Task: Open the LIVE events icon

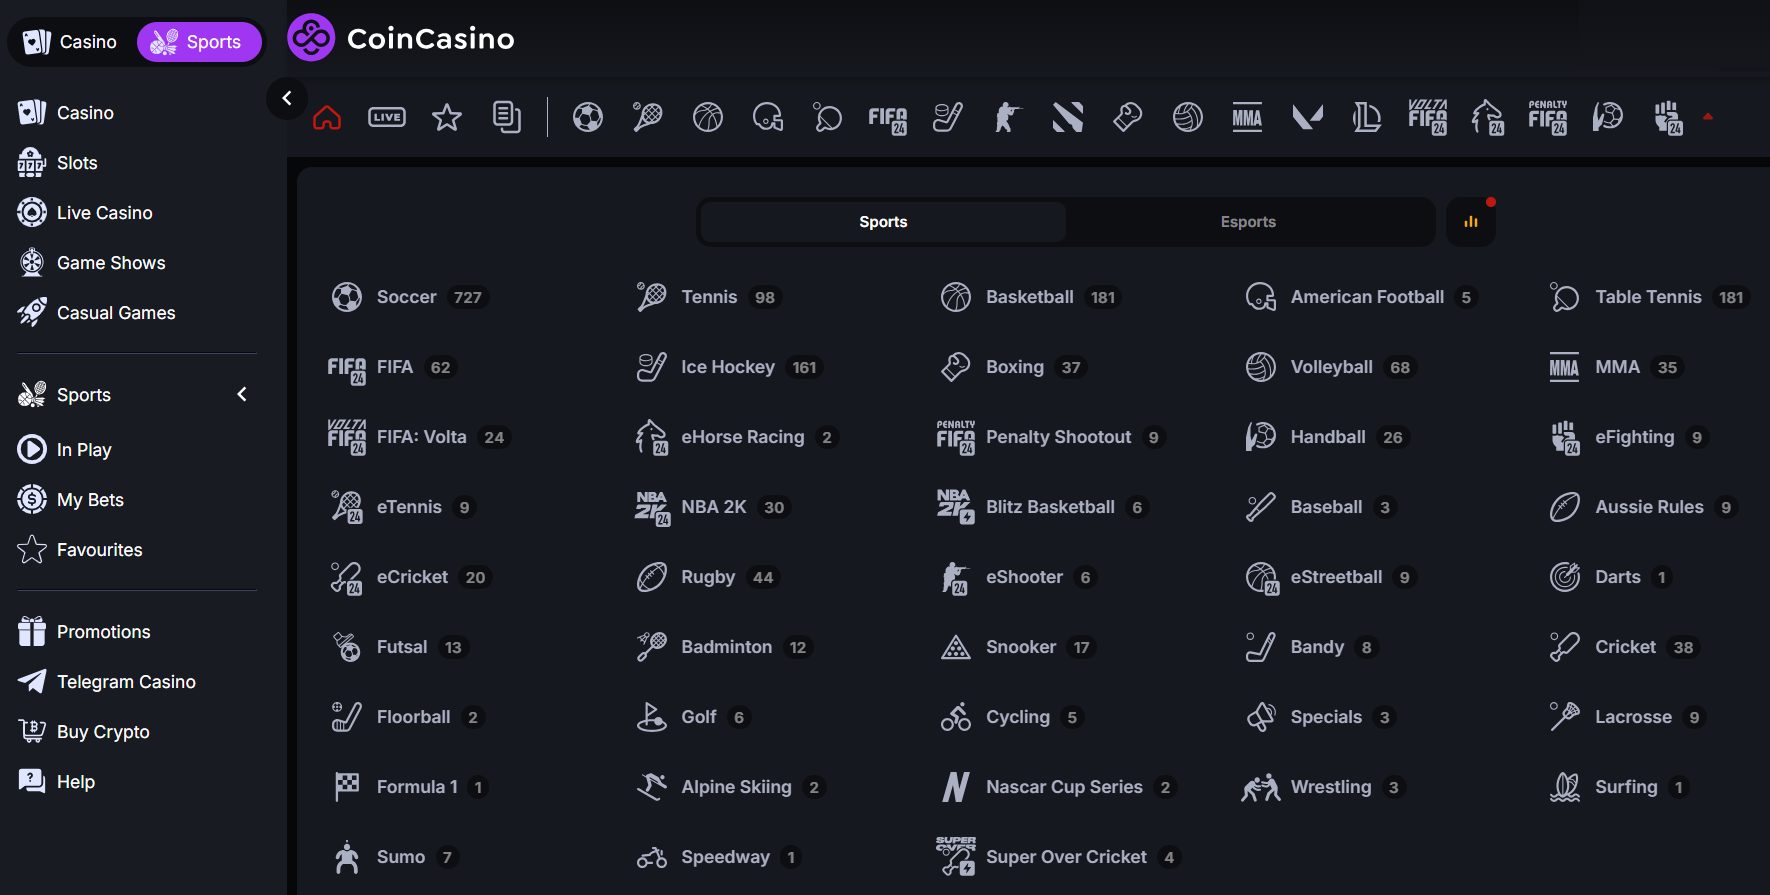Action: (x=387, y=118)
